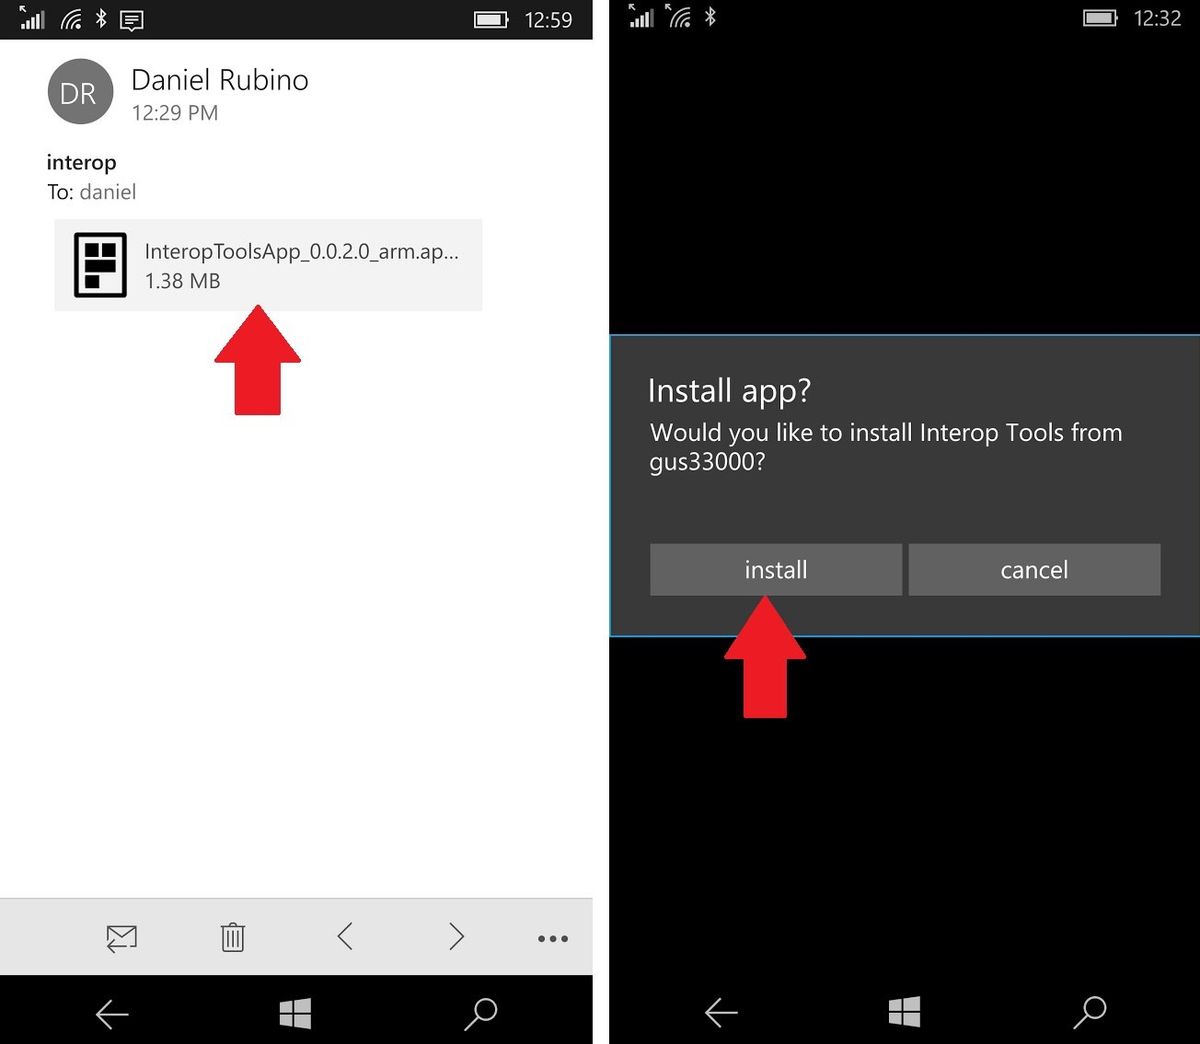
Task: Tap the DR avatar circle
Action: pos(80,91)
